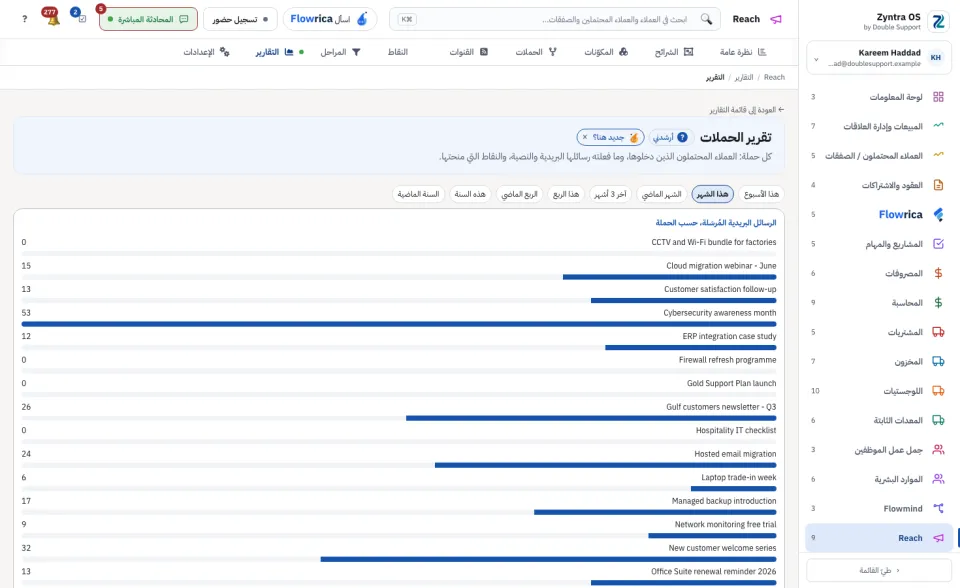Image resolution: width=960 pixels, height=588 pixels.
Task: Select the هذا الربع date range
Action: [566, 194]
